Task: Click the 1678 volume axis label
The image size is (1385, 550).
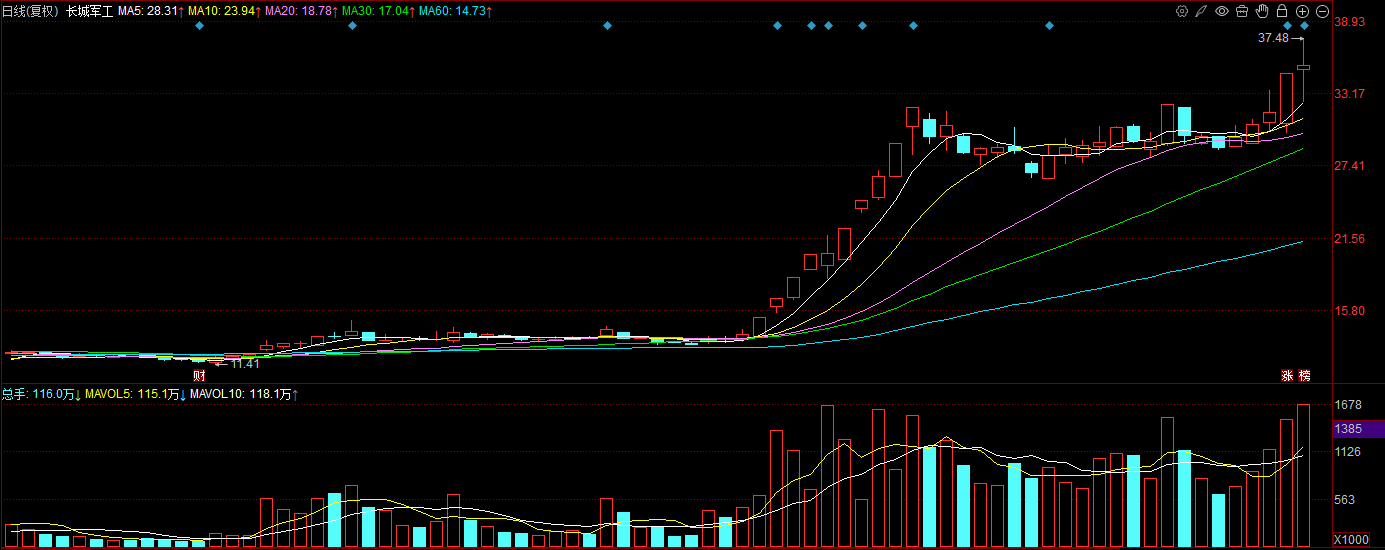Action: point(1349,405)
